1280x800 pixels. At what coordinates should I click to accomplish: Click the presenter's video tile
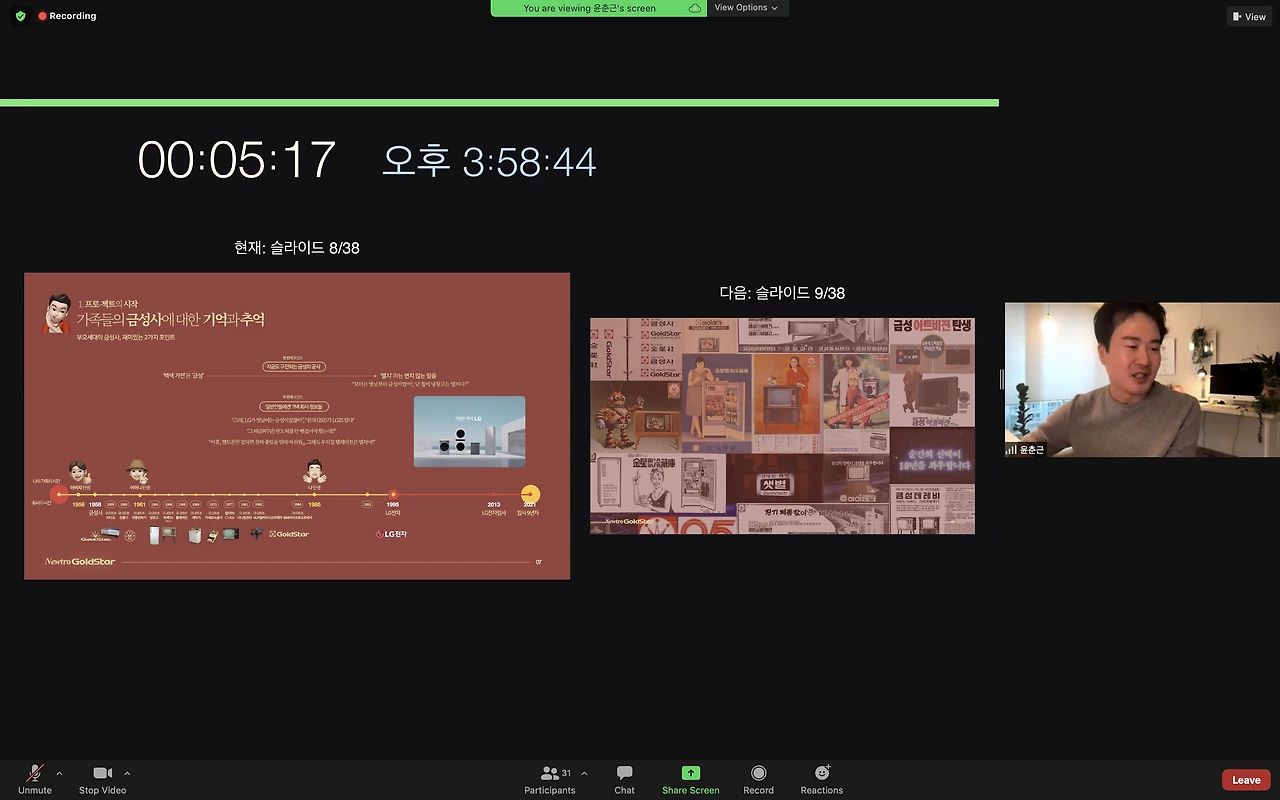pos(1142,380)
